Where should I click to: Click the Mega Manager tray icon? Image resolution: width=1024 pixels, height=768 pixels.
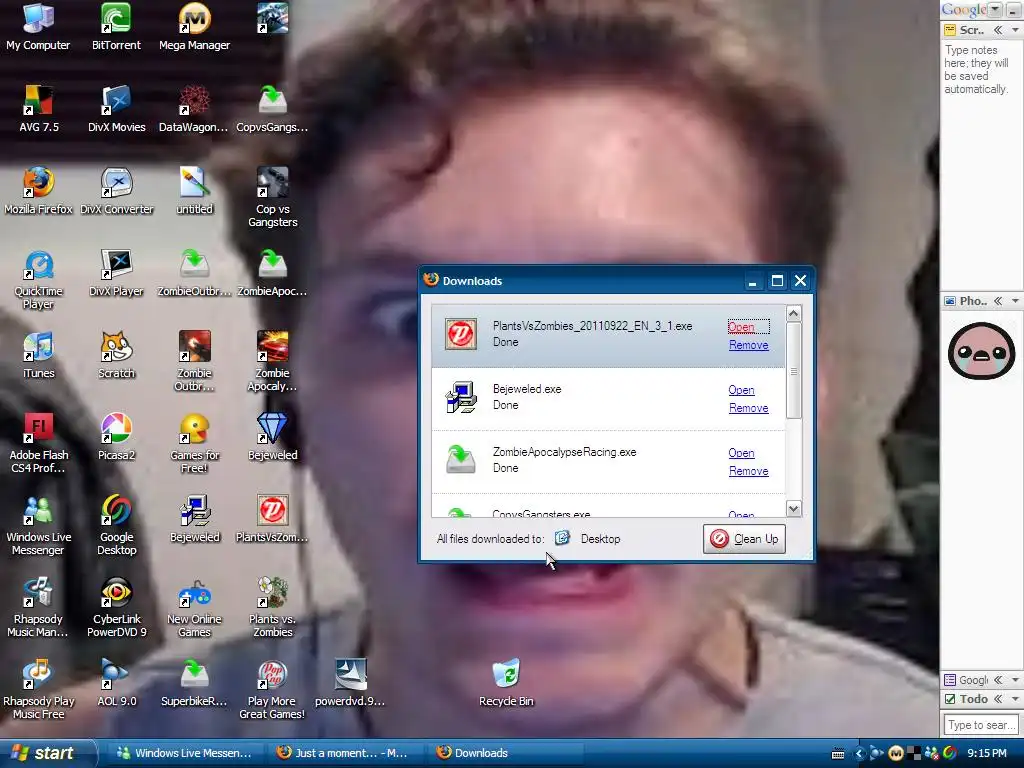[896, 754]
